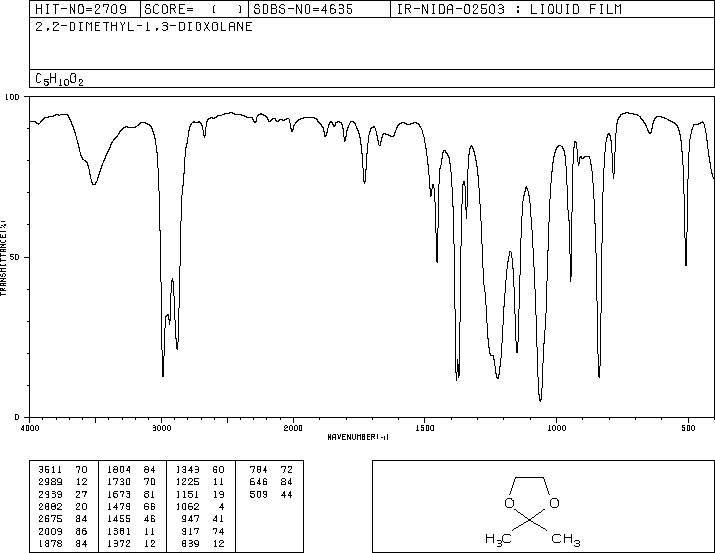Click peak table entry 1878
The width and height of the screenshot is (715, 553).
coord(50,544)
